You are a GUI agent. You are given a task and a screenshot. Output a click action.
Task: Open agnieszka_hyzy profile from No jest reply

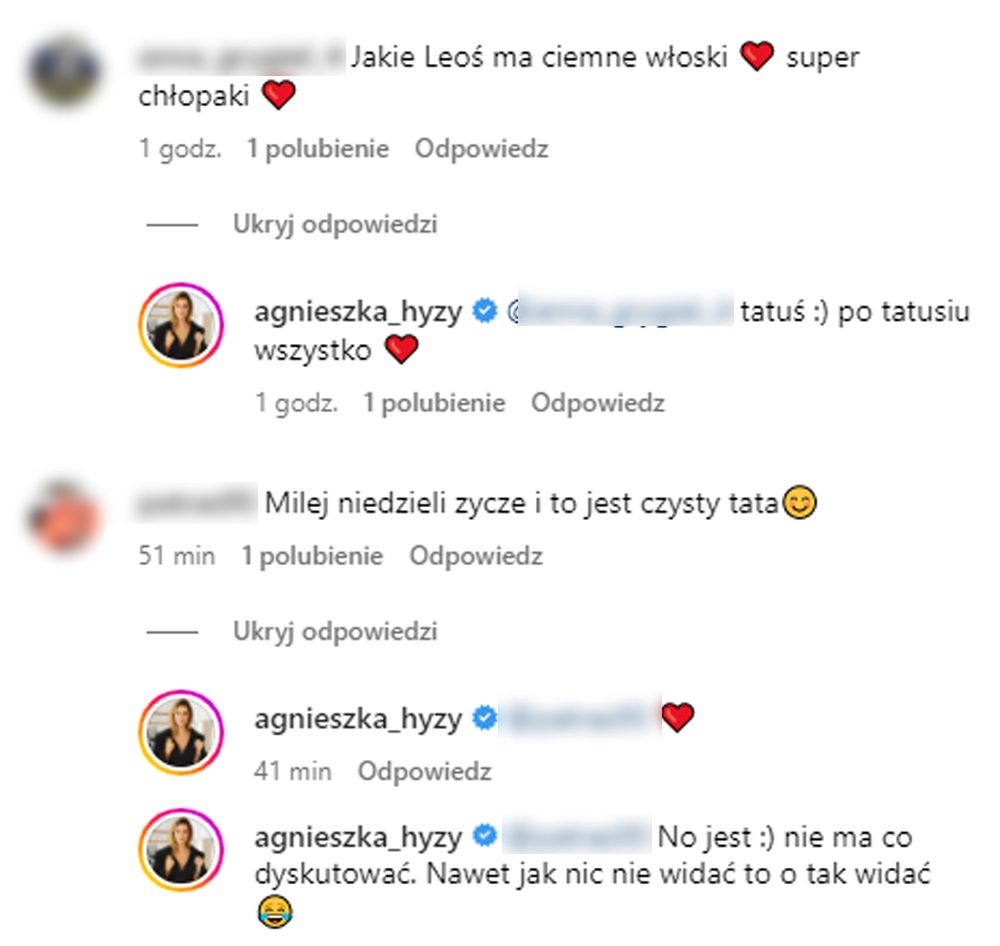(358, 838)
